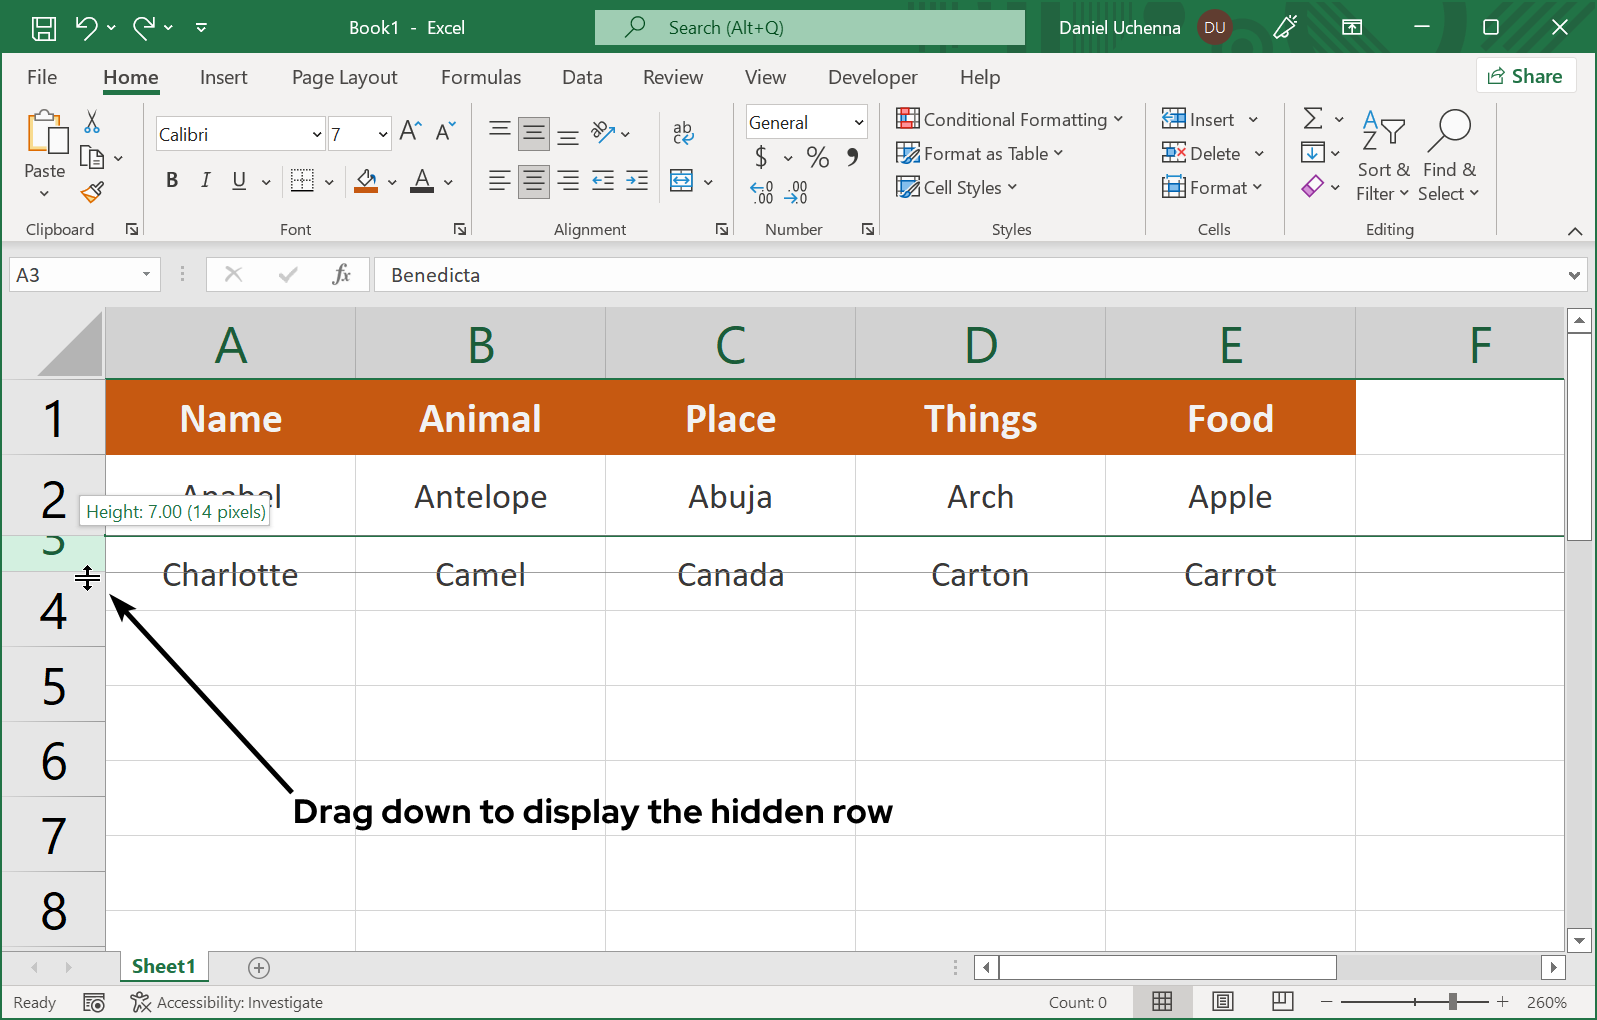Open the font name Calibri dropdown
This screenshot has height=1020, width=1597.
[x=317, y=134]
